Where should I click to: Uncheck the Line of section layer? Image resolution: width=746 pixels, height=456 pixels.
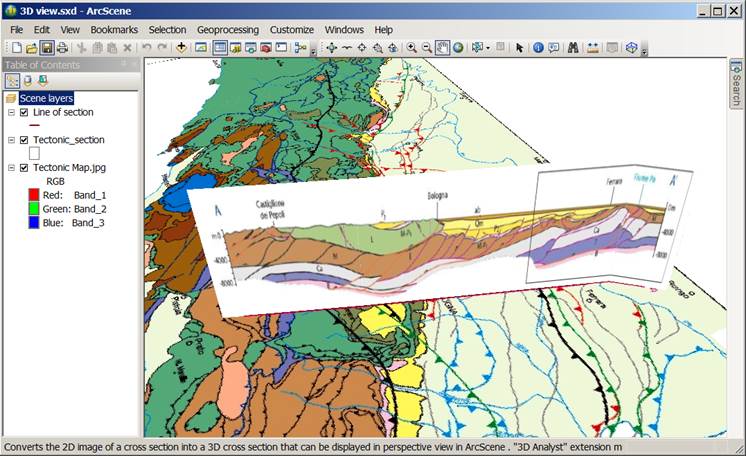tap(24, 112)
